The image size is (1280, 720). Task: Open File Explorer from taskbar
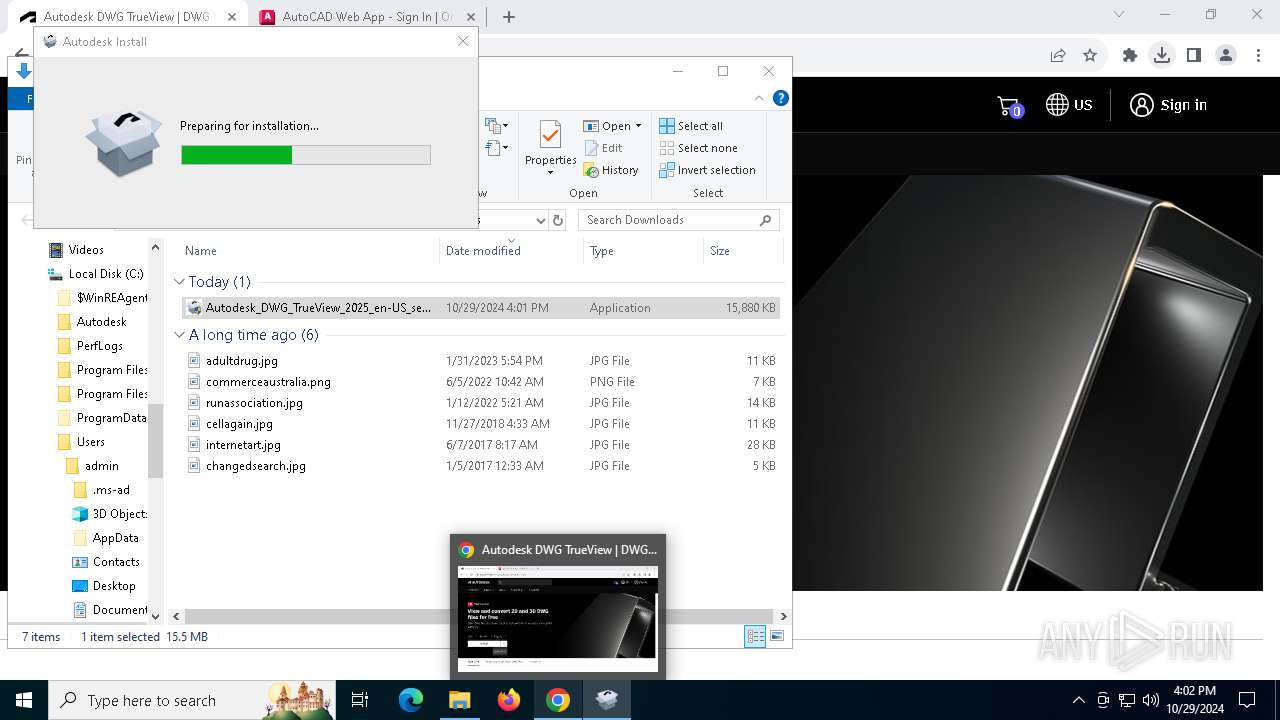pyautogui.click(x=460, y=700)
